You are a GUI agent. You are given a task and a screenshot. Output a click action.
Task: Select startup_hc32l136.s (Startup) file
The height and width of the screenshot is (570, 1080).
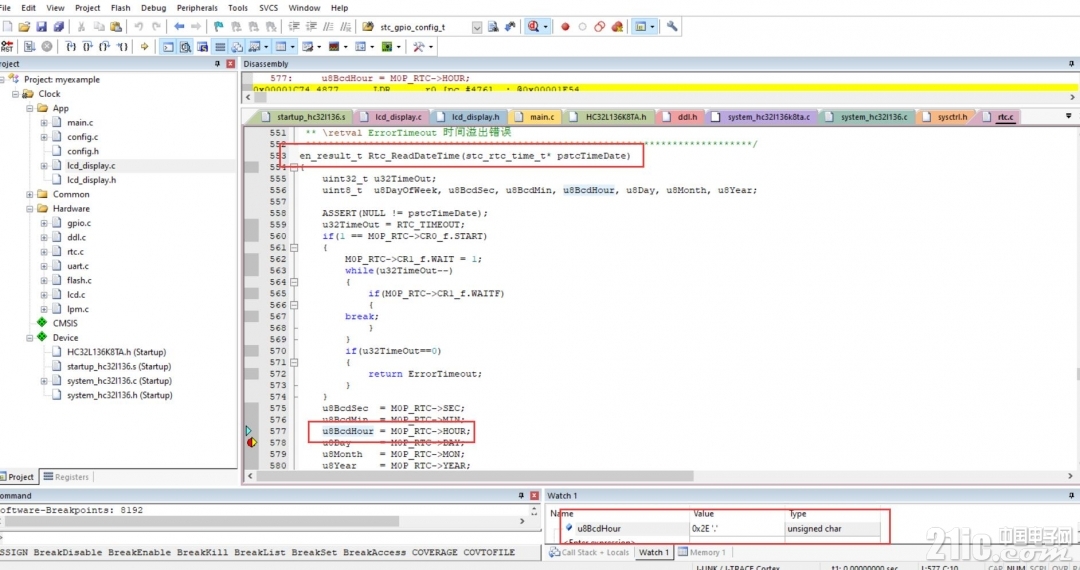click(118, 366)
